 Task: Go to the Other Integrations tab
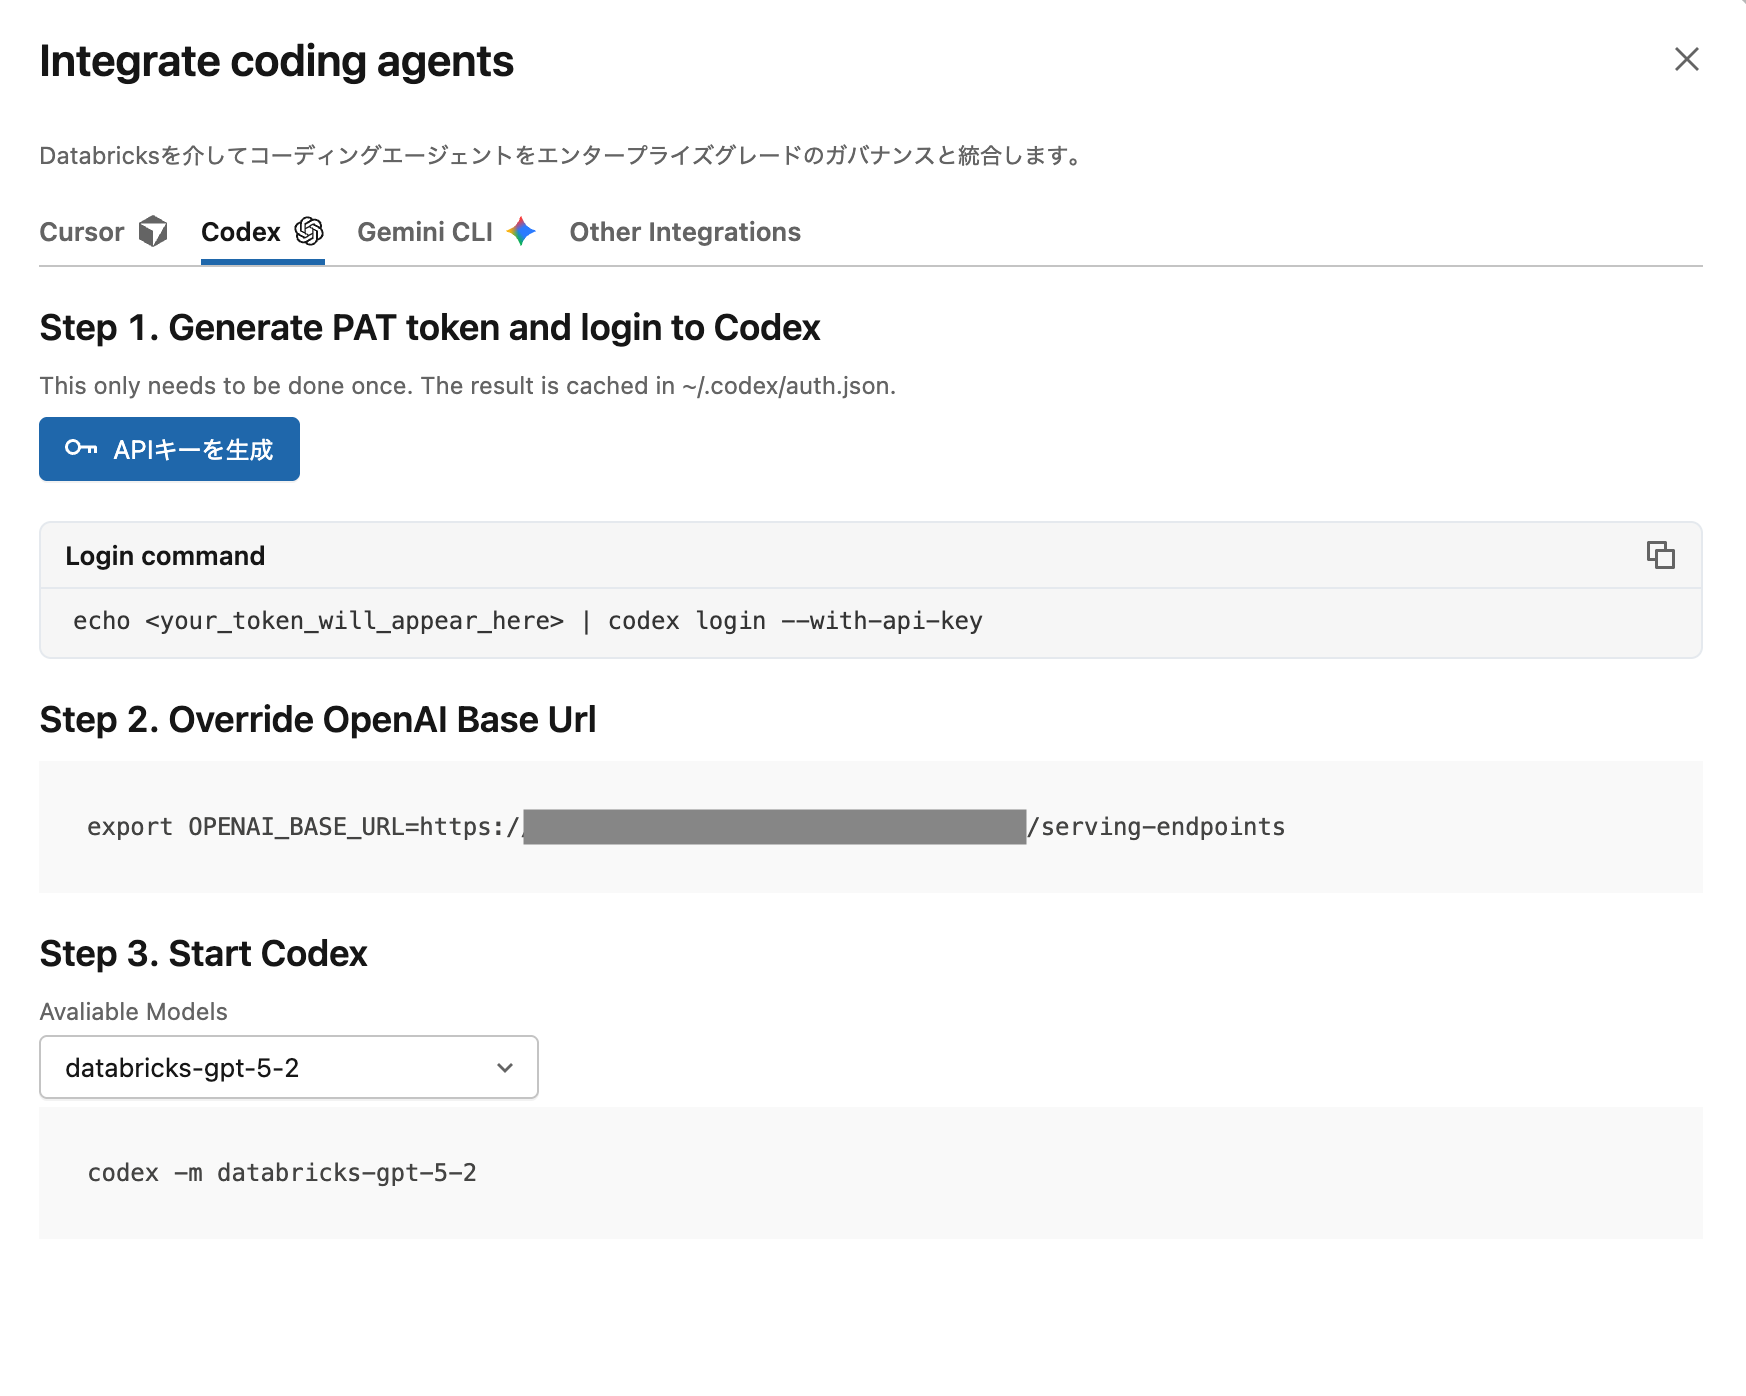pos(685,232)
